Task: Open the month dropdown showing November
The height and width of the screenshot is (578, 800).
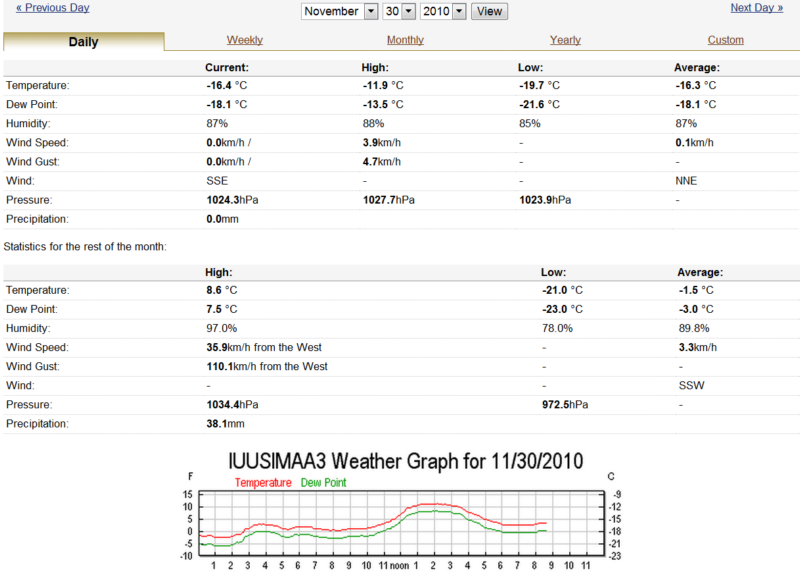Action: click(x=339, y=11)
